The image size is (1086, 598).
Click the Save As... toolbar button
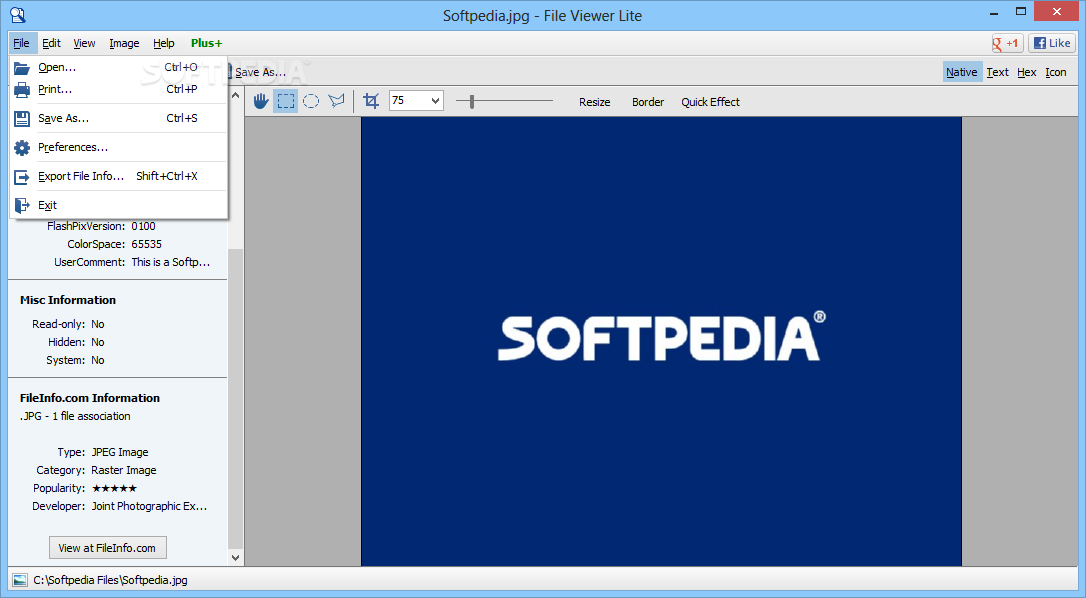point(256,72)
